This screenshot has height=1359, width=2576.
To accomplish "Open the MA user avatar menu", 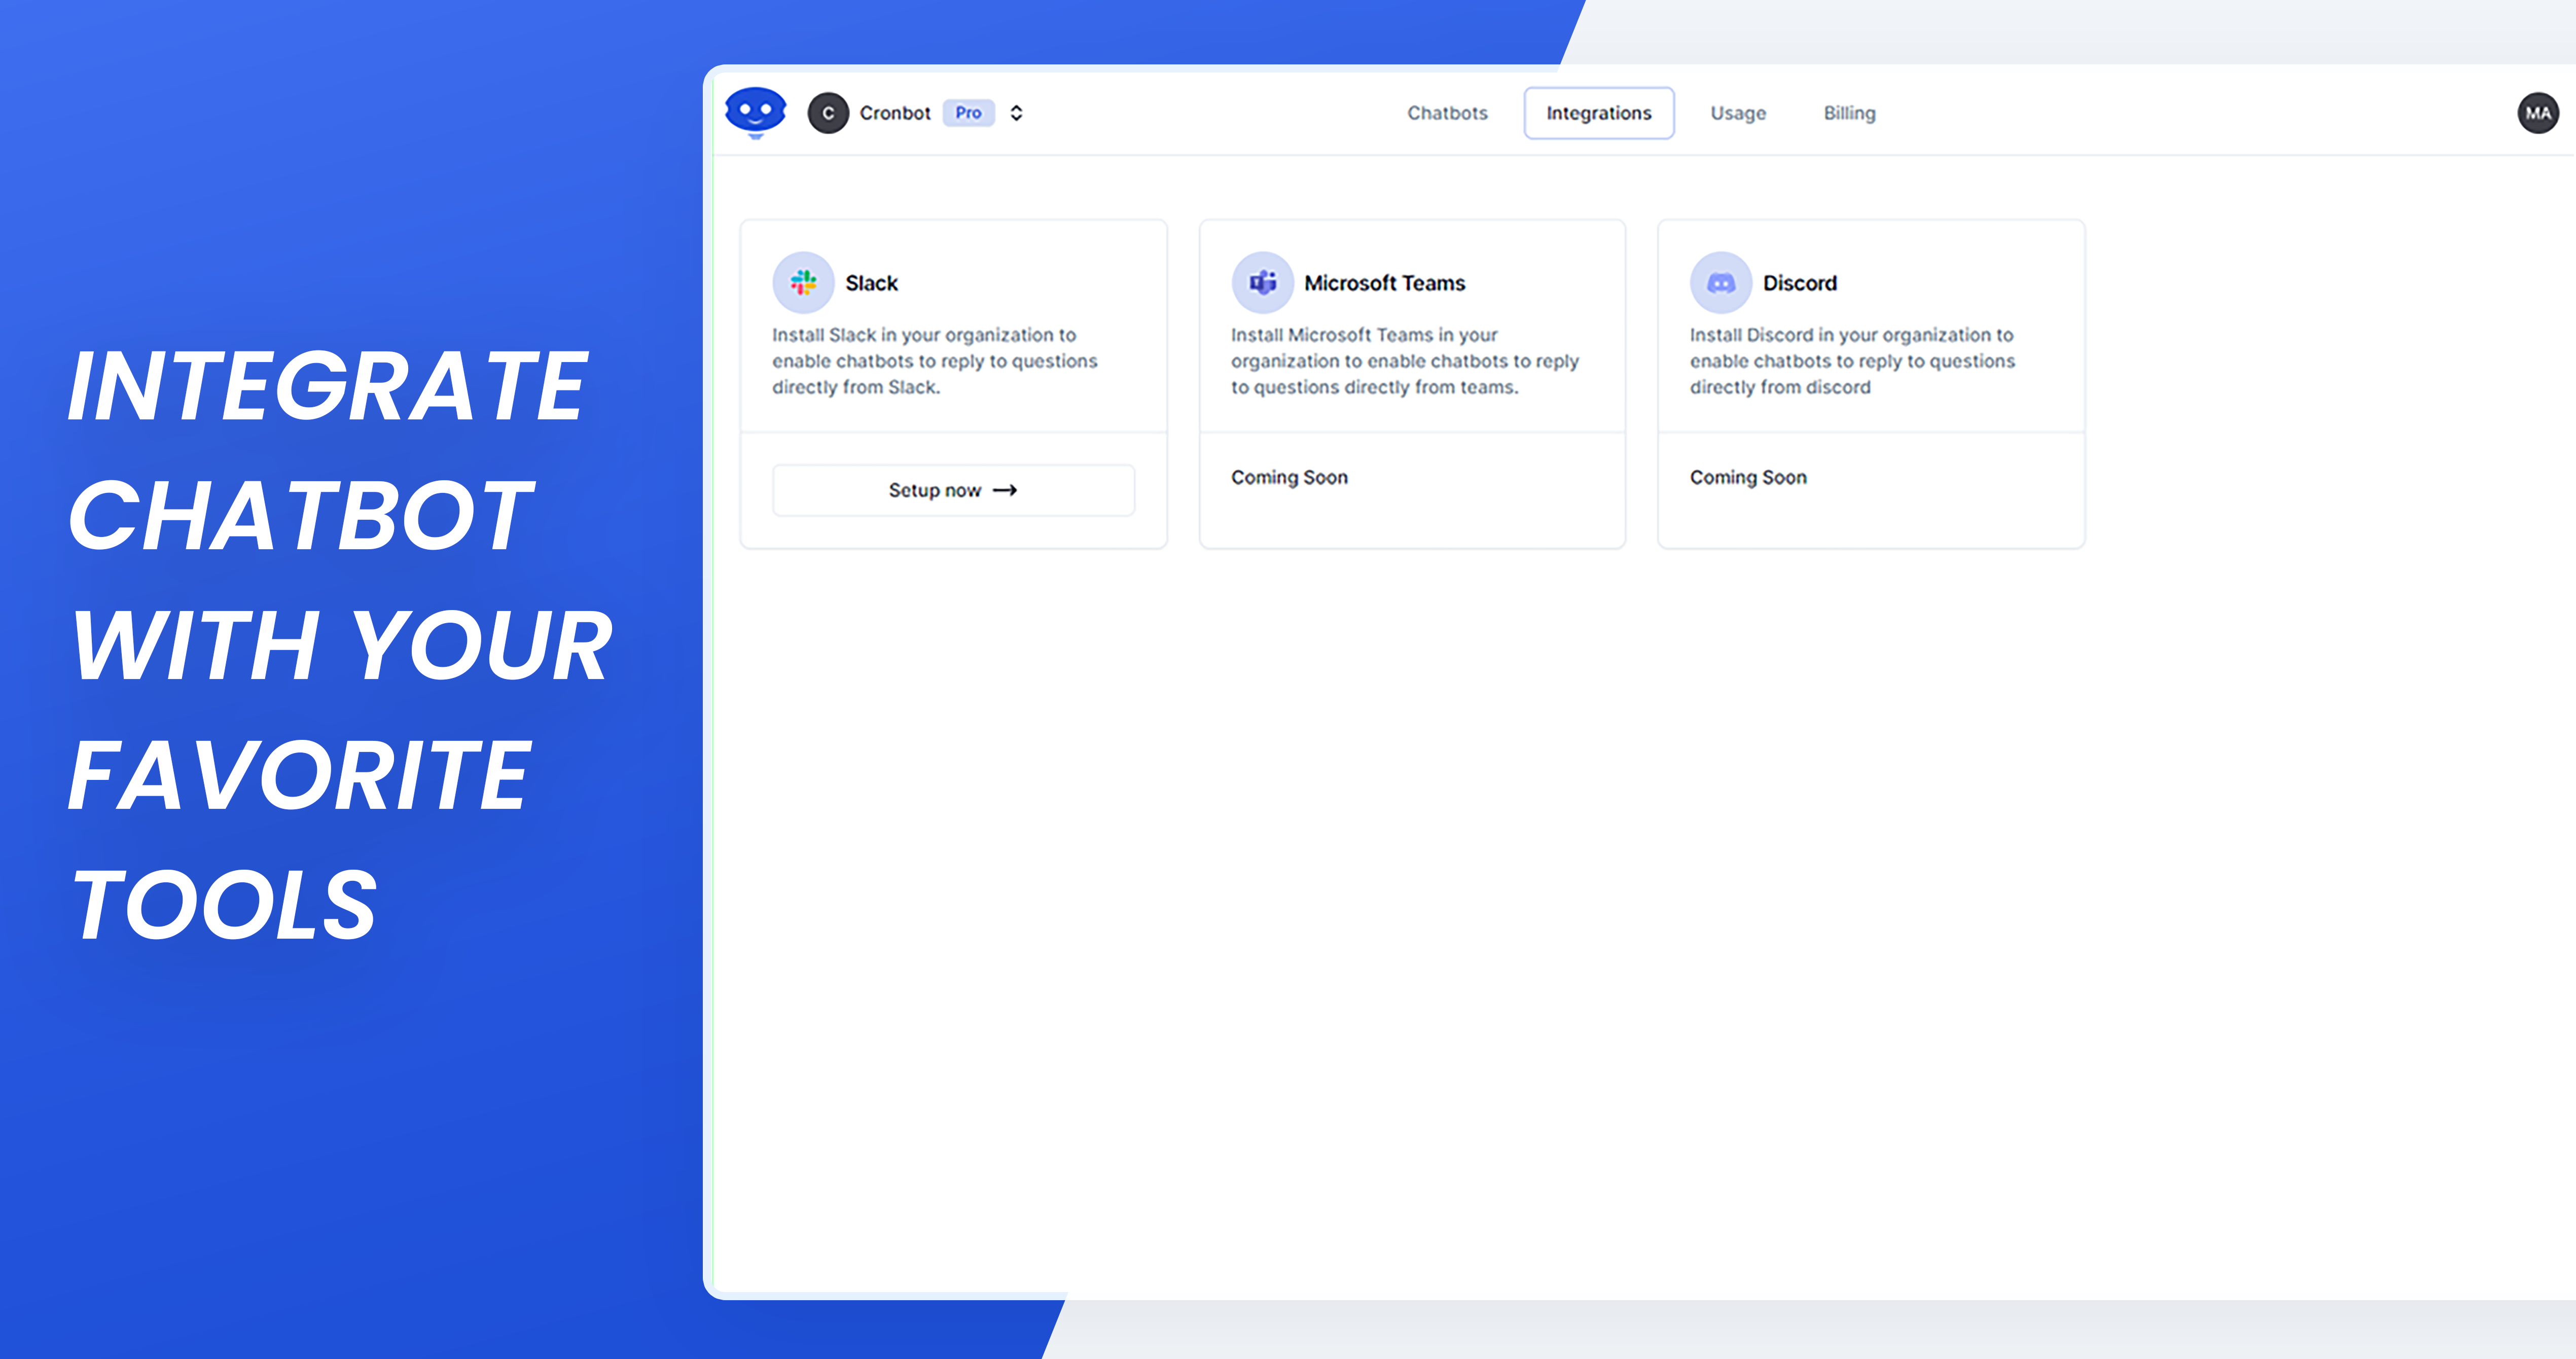I will (2537, 113).
